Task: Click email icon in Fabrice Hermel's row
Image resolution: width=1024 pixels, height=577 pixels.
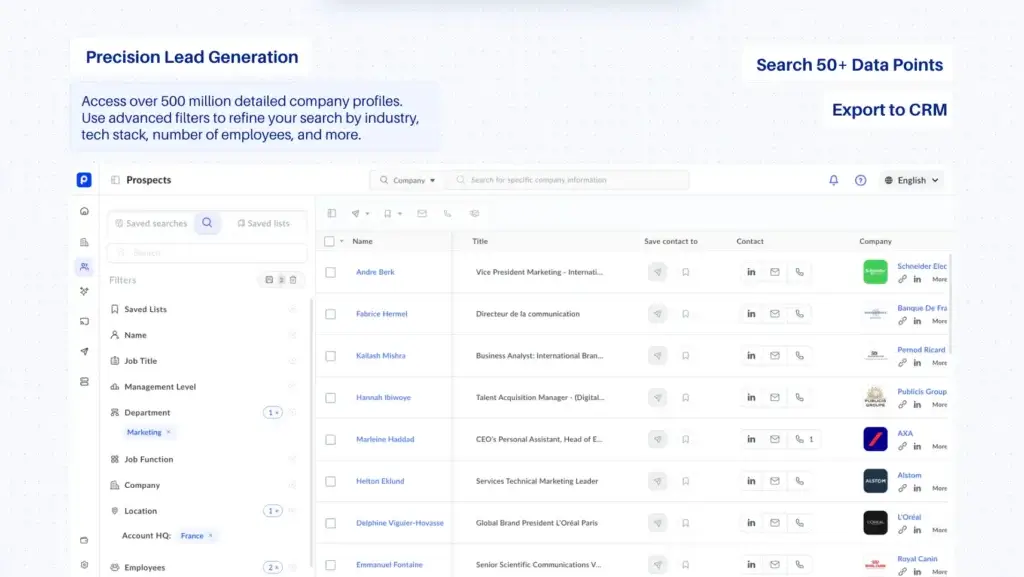Action: point(775,314)
